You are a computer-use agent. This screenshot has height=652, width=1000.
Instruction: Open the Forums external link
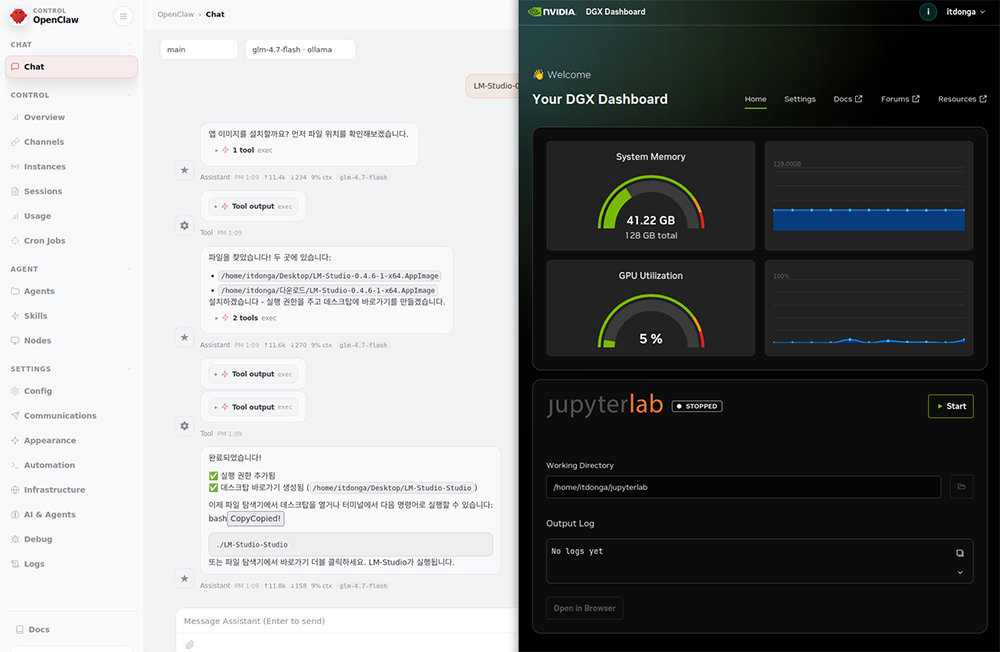(900, 99)
